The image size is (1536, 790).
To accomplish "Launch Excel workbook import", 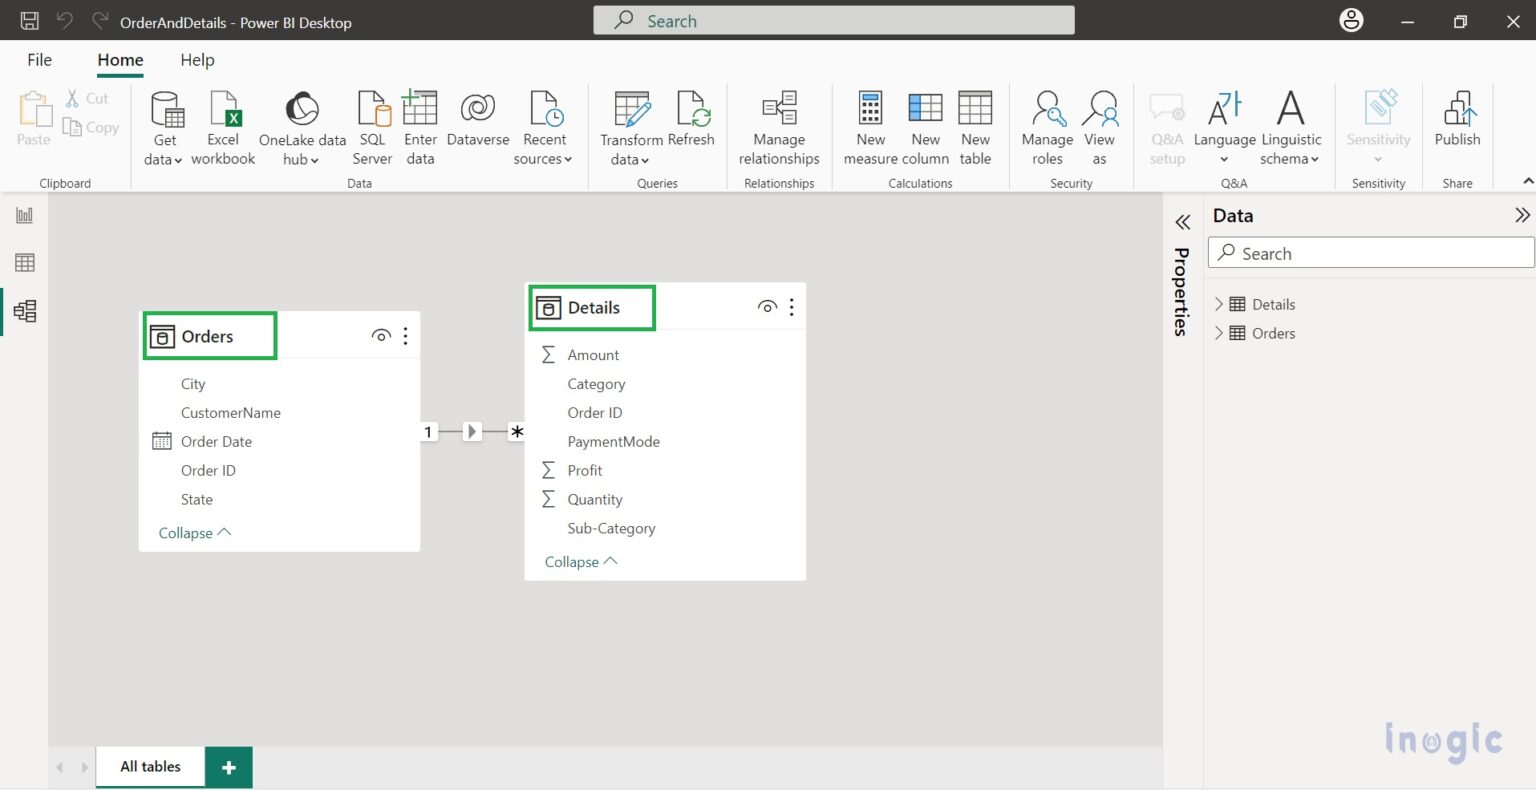I will tap(223, 127).
